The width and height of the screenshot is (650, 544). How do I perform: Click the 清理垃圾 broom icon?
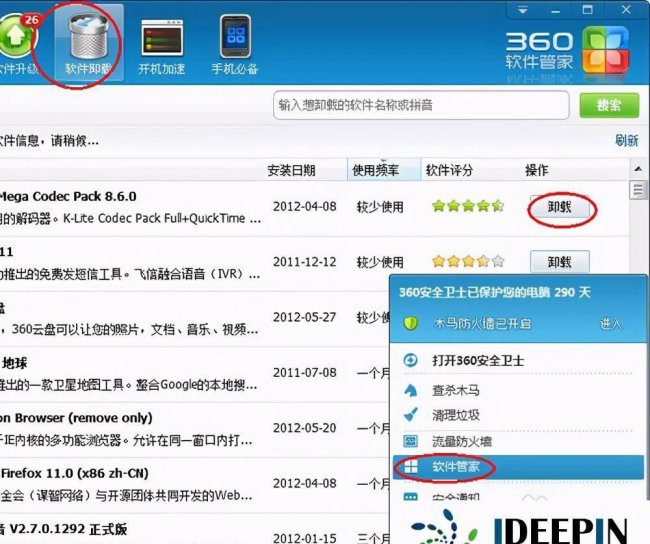410,415
